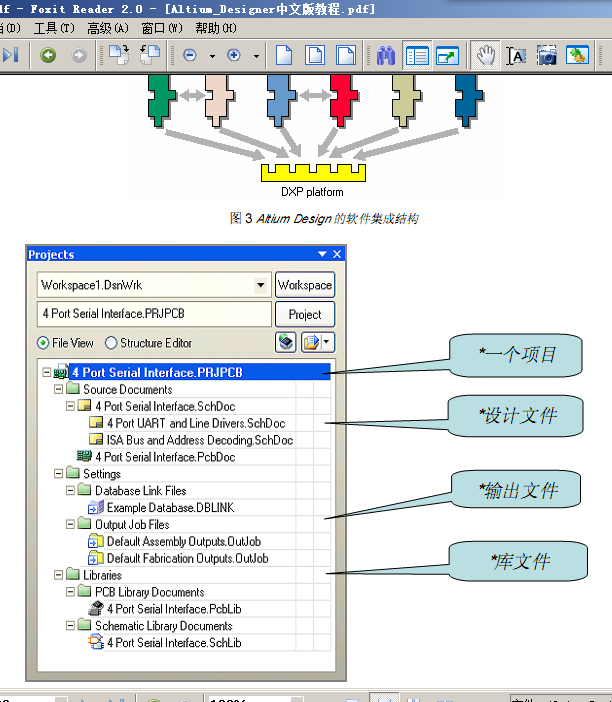Open the 帮助(H) menu

click(x=216, y=29)
